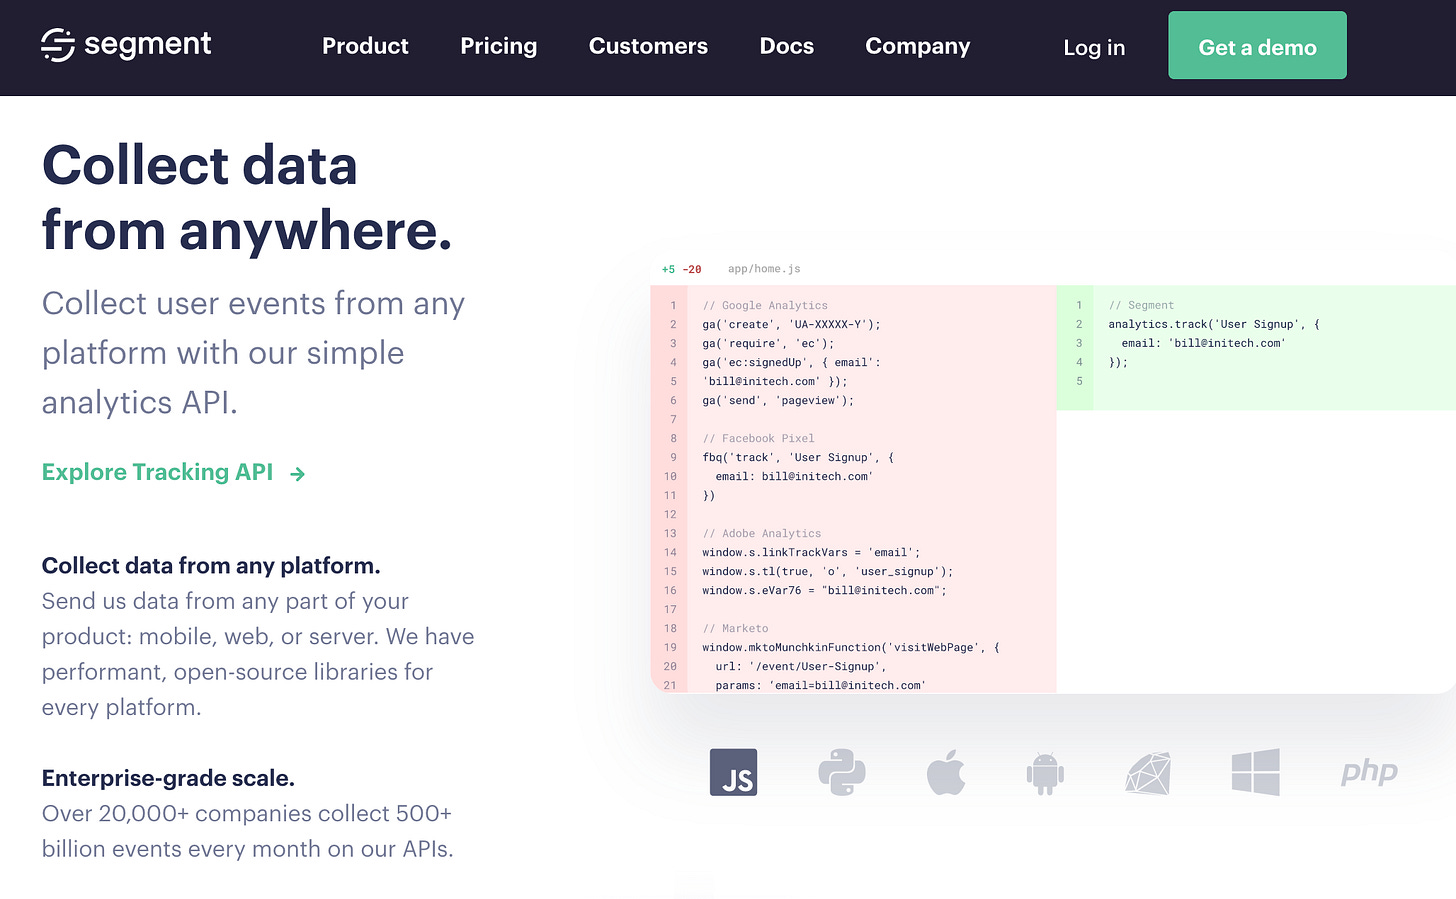Click the Get a demo button
Viewport: 1456px width, 899px height.
click(x=1257, y=45)
